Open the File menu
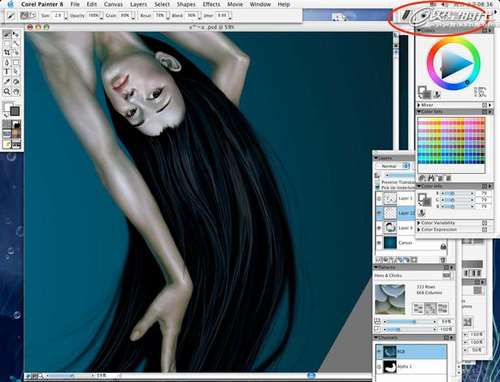The width and height of the screenshot is (500, 382). (75, 4)
